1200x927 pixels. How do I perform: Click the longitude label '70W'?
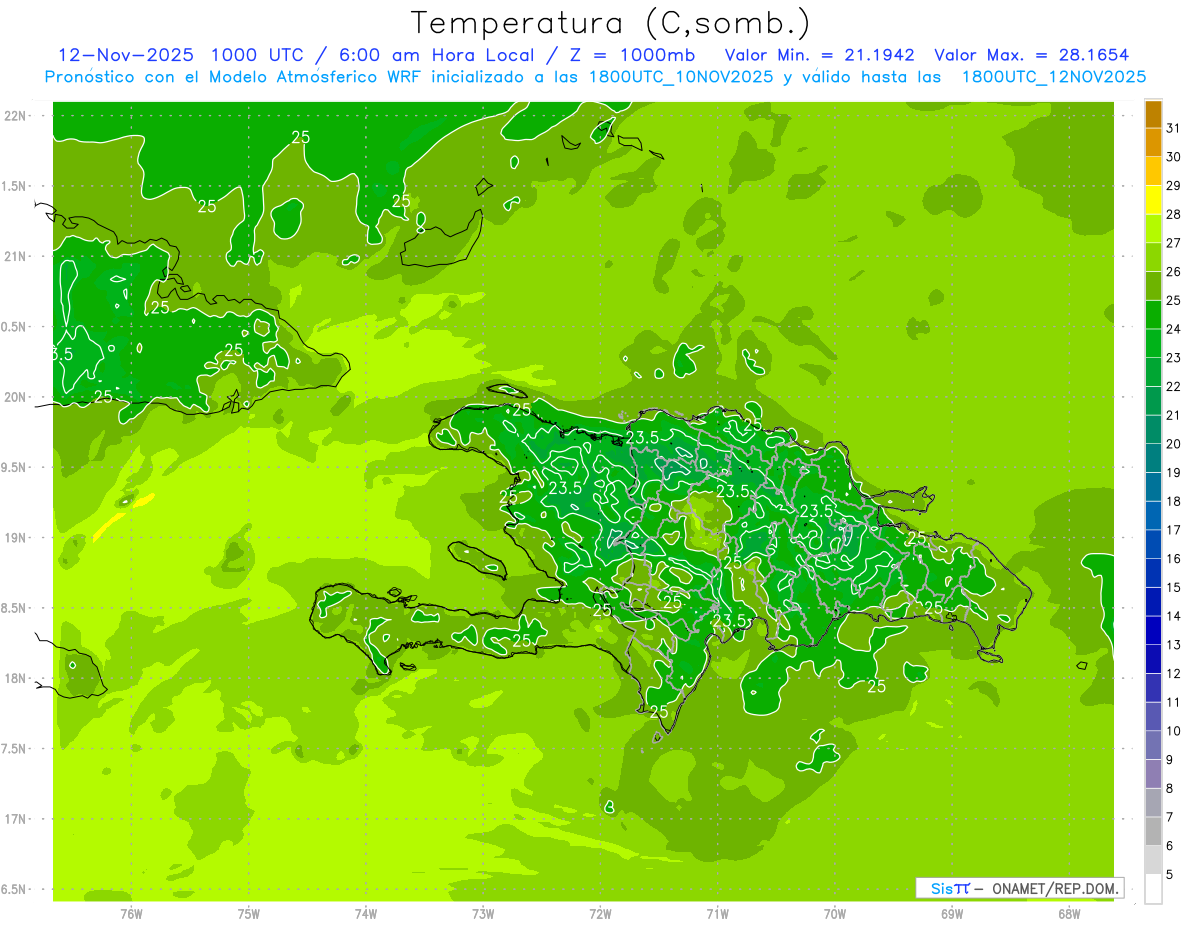[x=835, y=914]
